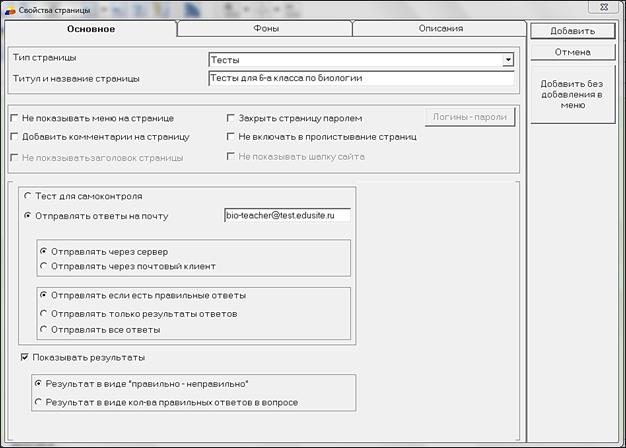
Task: Open the page type dropdown
Action: click(x=507, y=60)
